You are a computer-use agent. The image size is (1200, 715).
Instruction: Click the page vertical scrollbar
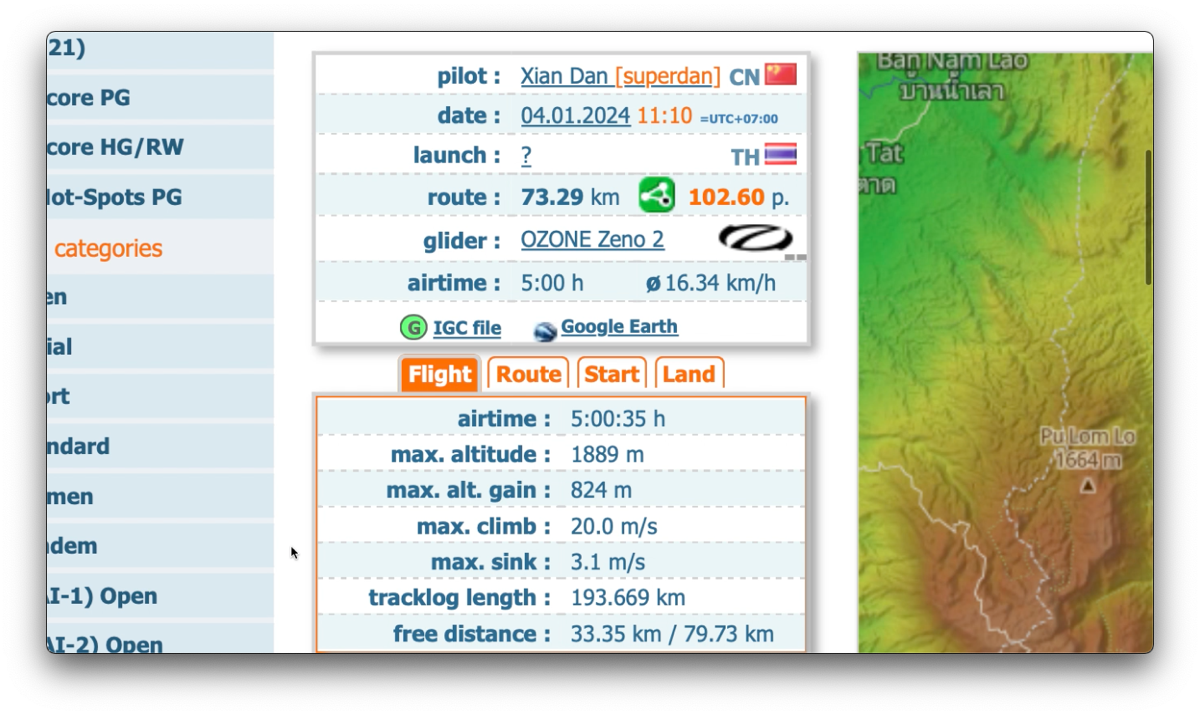(1148, 215)
